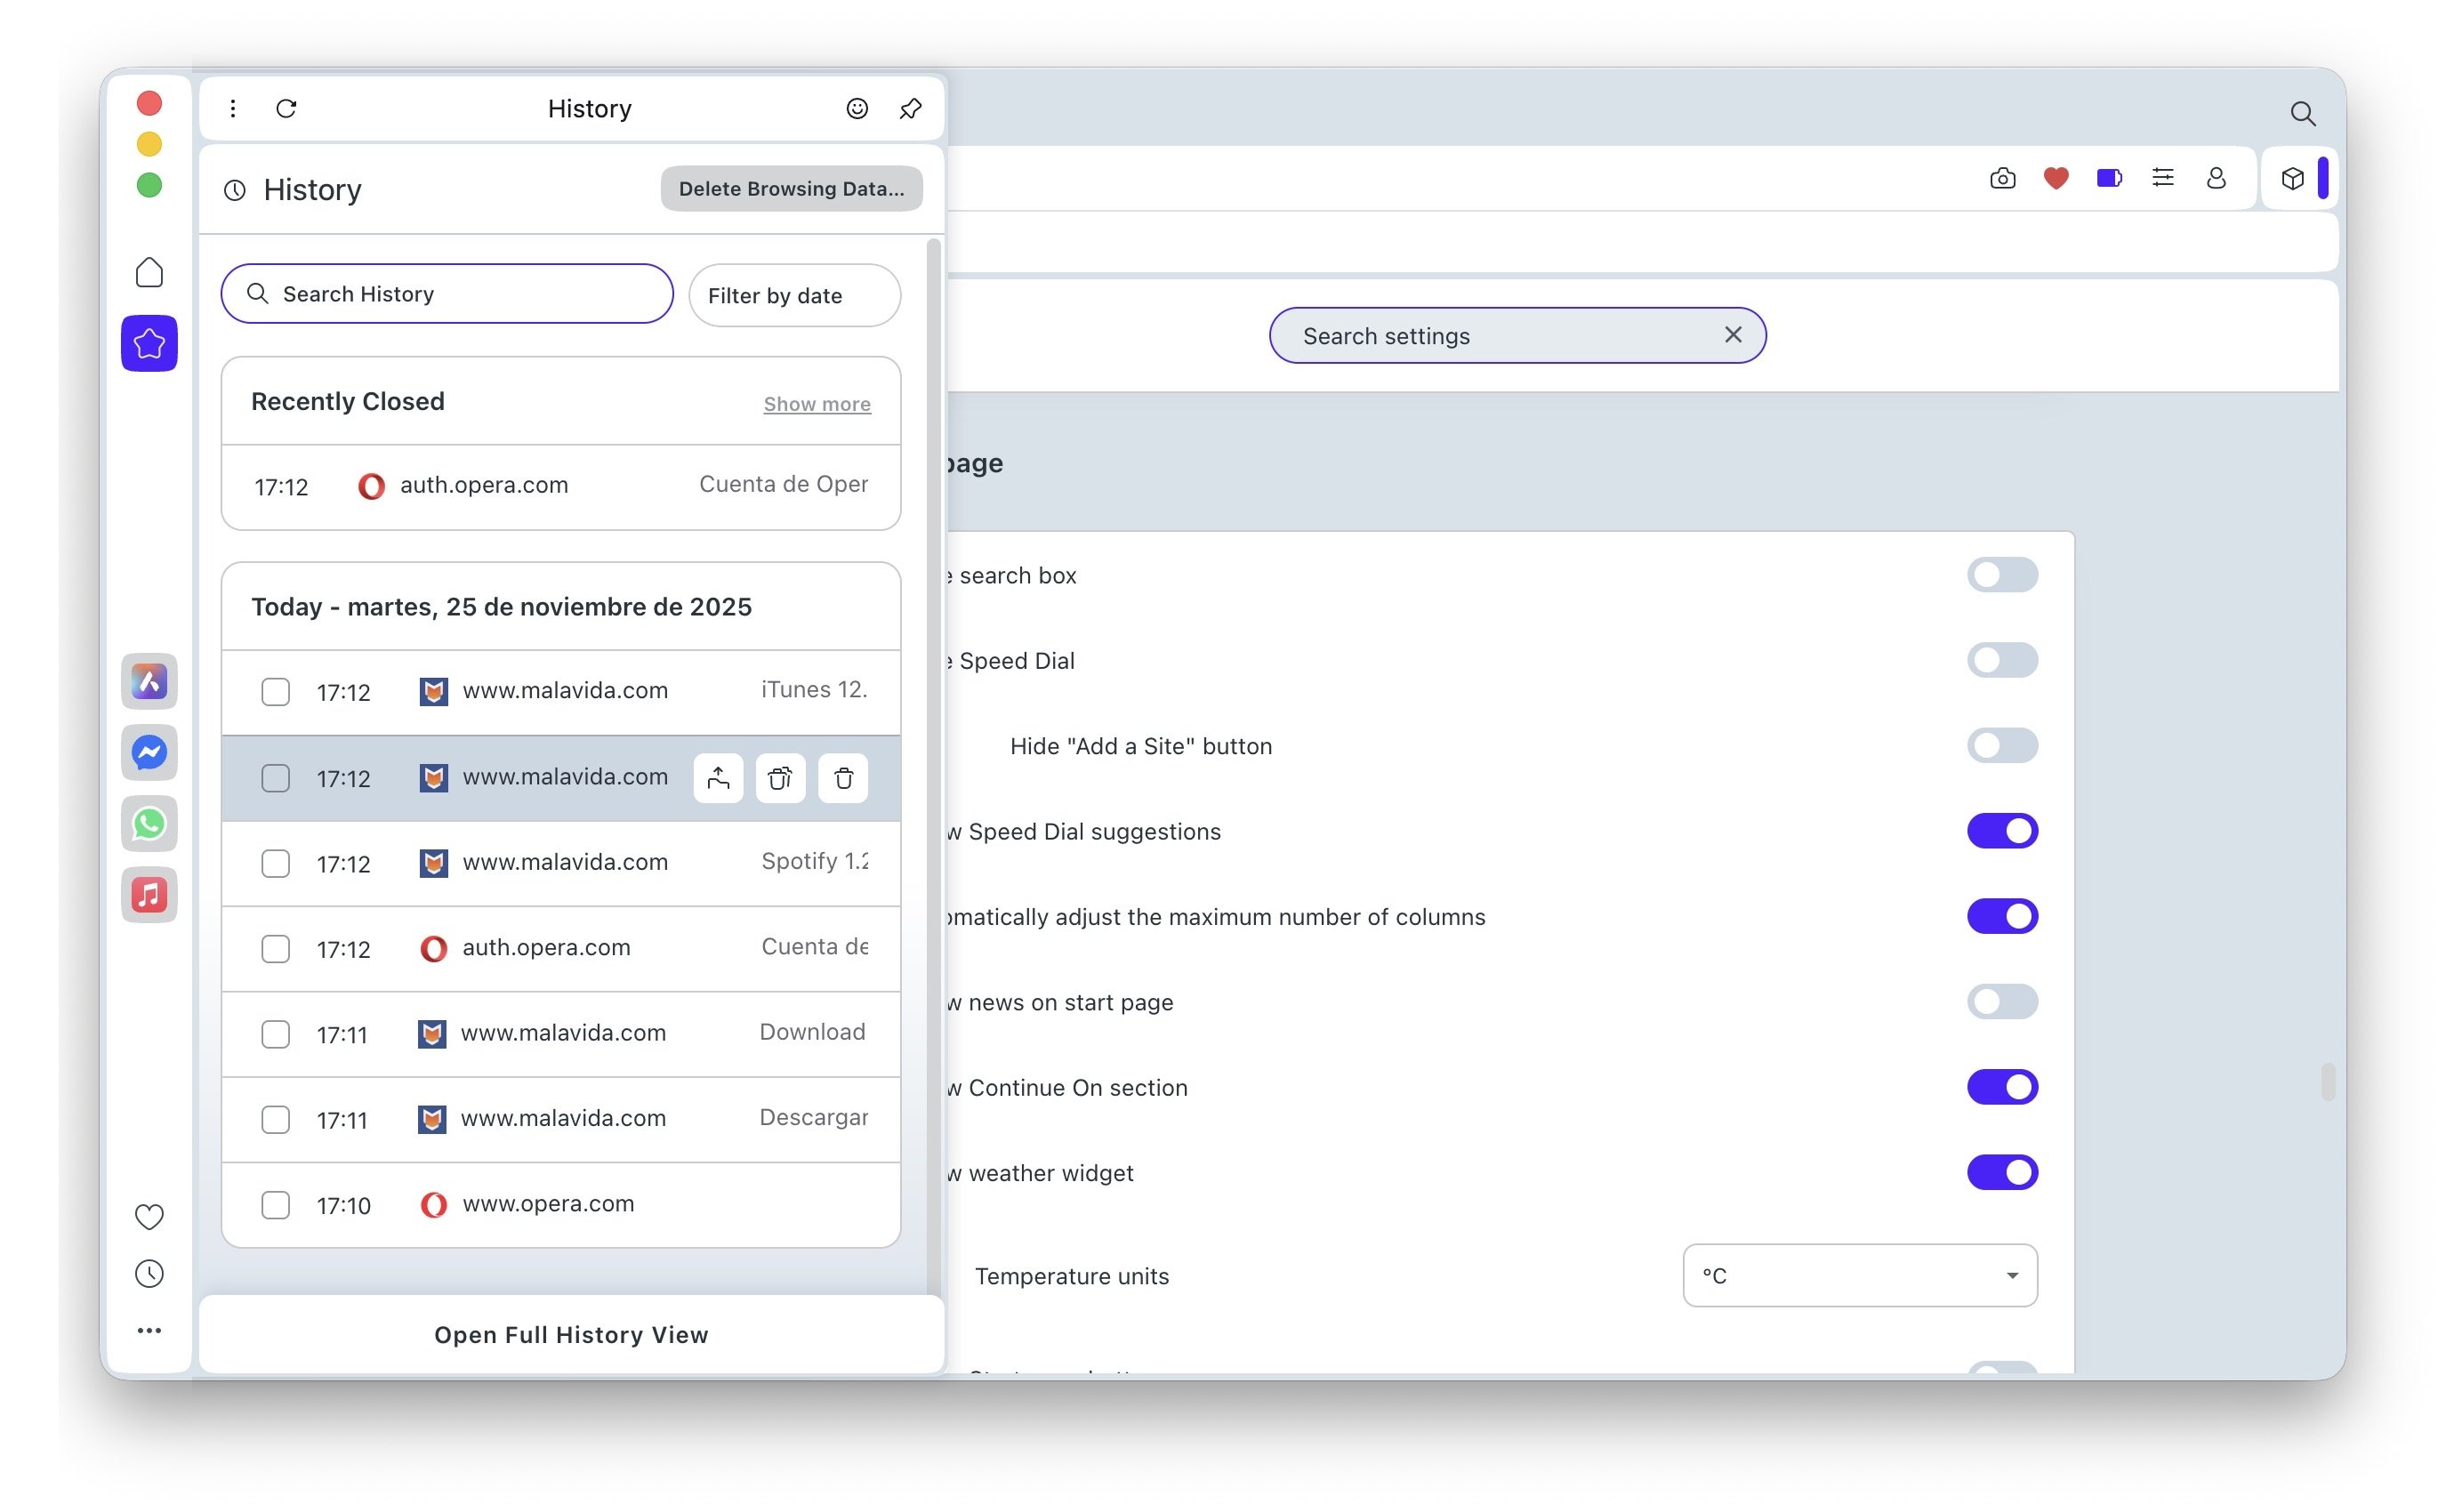
Task: Open the auth.opera.com recently closed entry
Action: click(484, 486)
